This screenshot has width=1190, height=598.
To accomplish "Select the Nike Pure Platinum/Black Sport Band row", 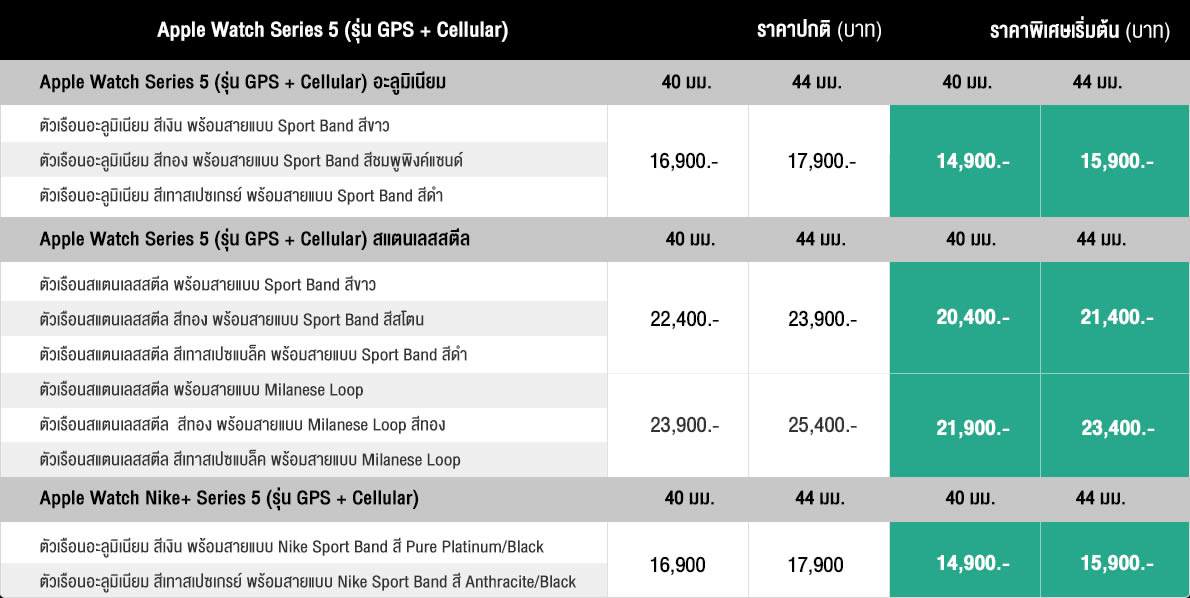I will coord(292,547).
